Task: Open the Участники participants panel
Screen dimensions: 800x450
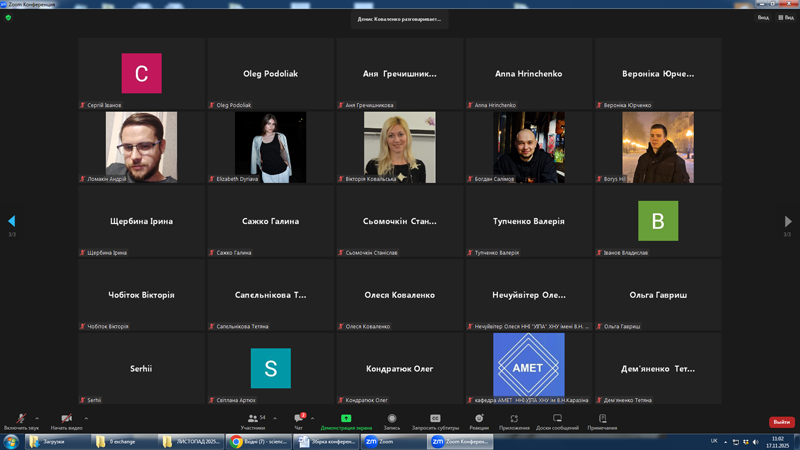Action: pyautogui.click(x=253, y=420)
